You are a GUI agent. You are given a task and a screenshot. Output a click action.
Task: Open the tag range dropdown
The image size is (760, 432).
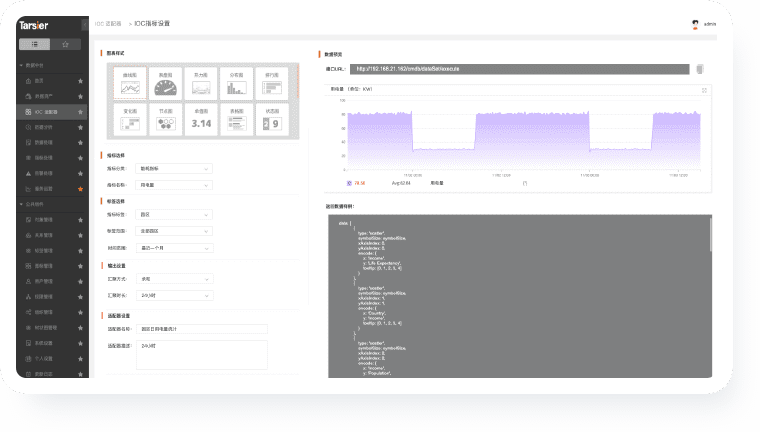coord(174,231)
